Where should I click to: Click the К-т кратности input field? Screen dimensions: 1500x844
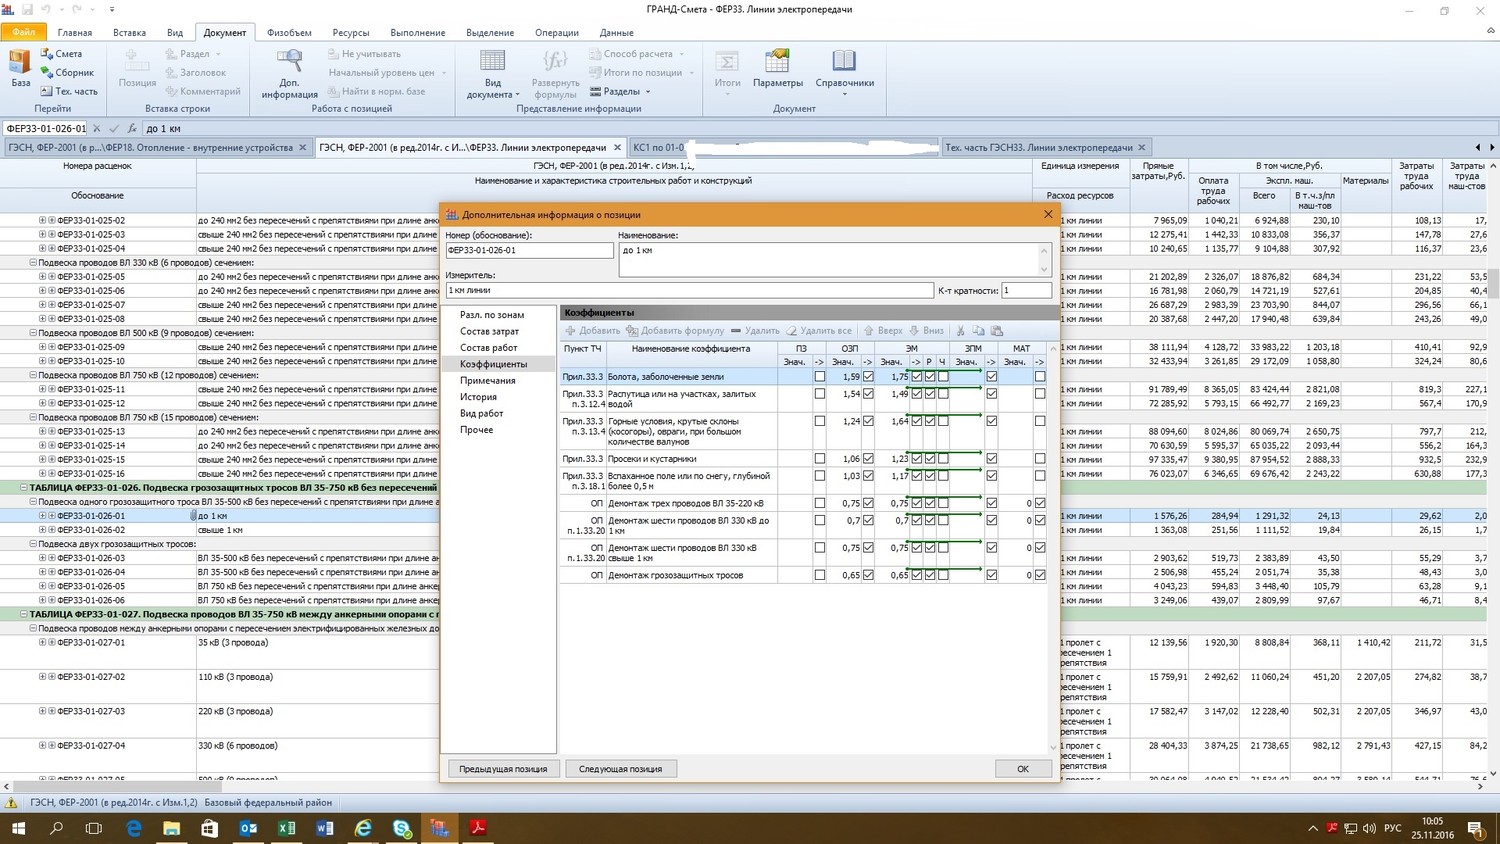(1026, 290)
